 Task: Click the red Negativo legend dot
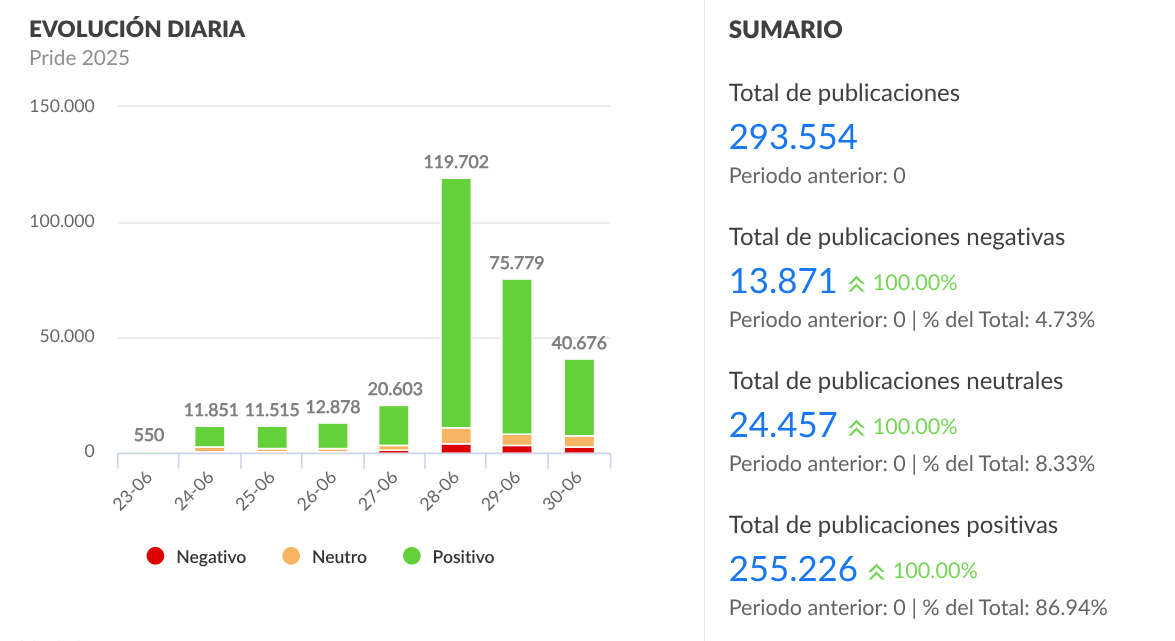pyautogui.click(x=155, y=557)
